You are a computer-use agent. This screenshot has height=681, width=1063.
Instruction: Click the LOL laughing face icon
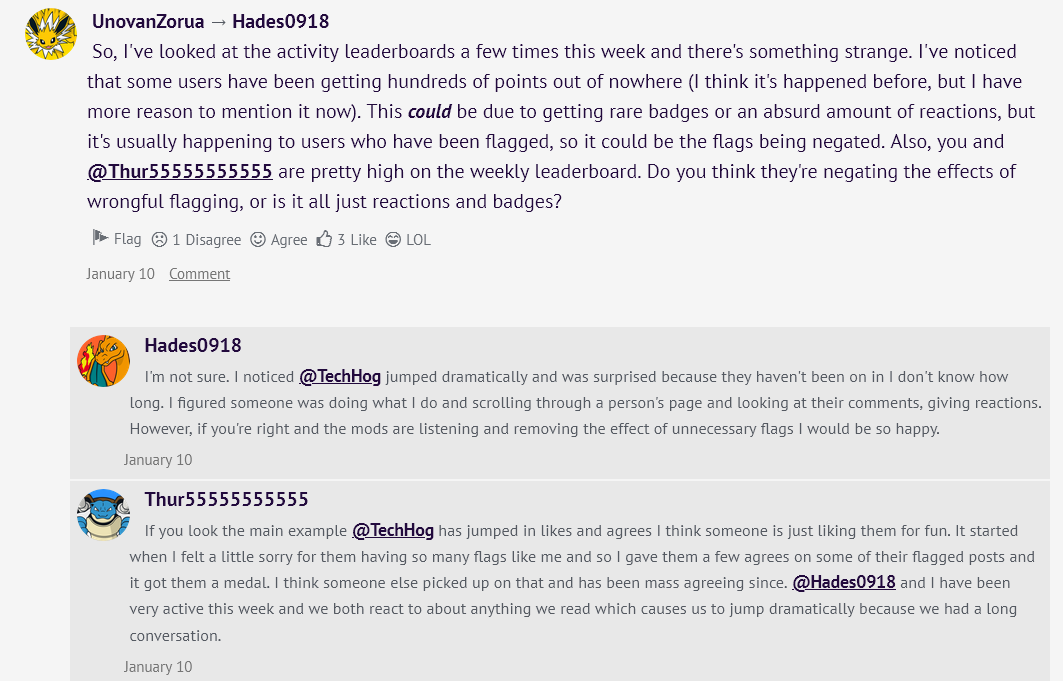point(393,239)
